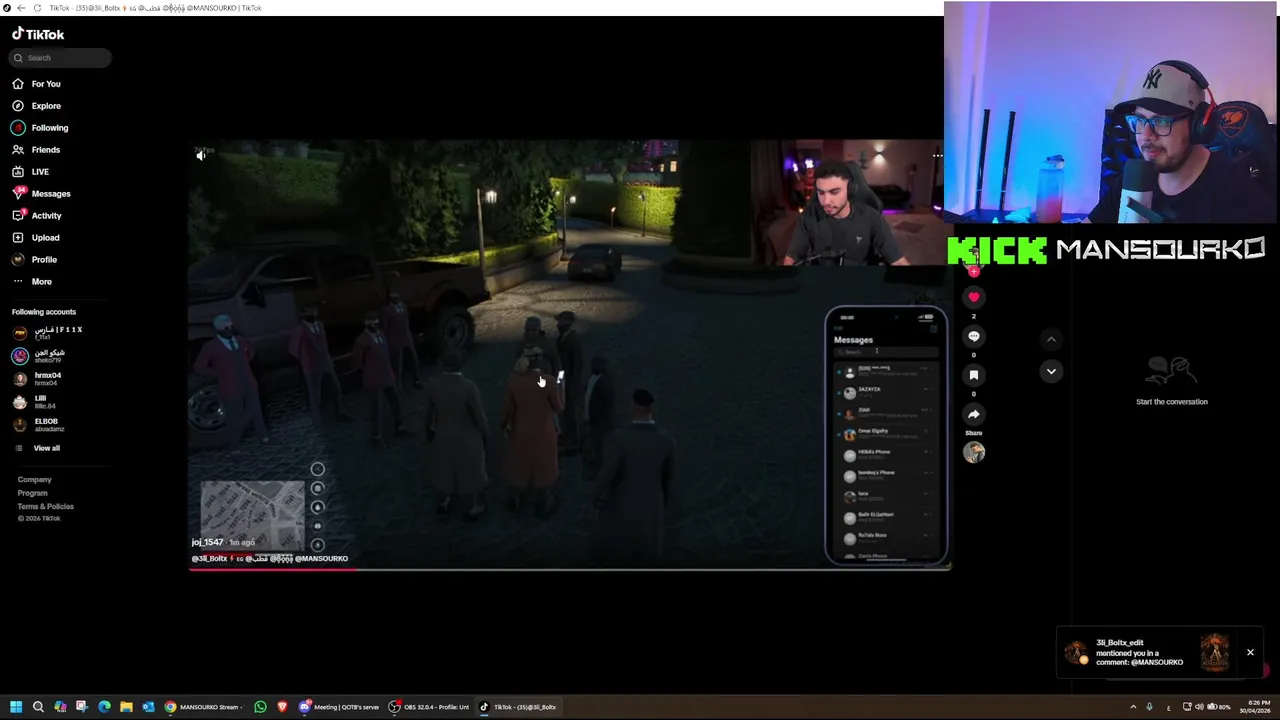The width and height of the screenshot is (1280, 720).
Task: Open Messages from the sidebar
Action: pos(41,194)
